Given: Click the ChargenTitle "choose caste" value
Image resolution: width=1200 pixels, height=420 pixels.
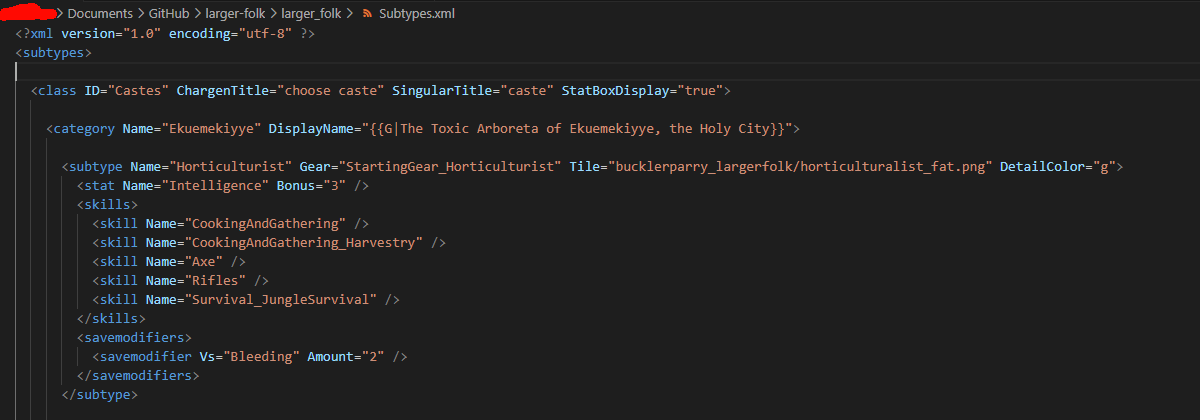Looking at the screenshot, I should [332, 91].
